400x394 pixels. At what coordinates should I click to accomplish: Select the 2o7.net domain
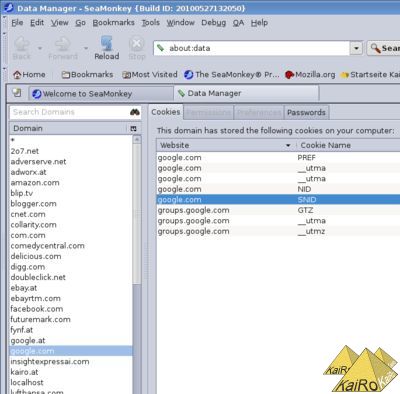coord(71,151)
